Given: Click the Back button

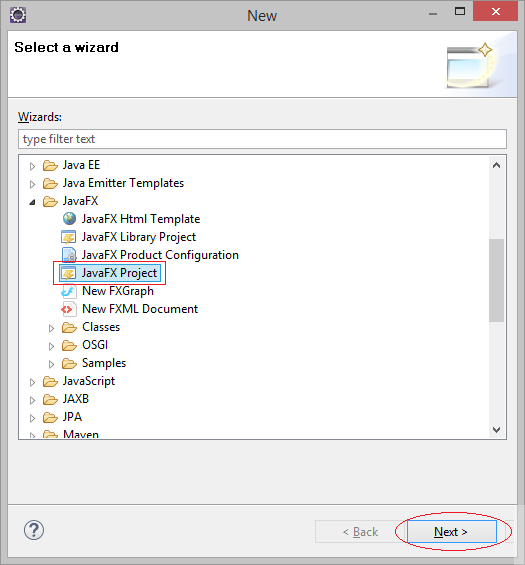Looking at the screenshot, I should [x=361, y=531].
